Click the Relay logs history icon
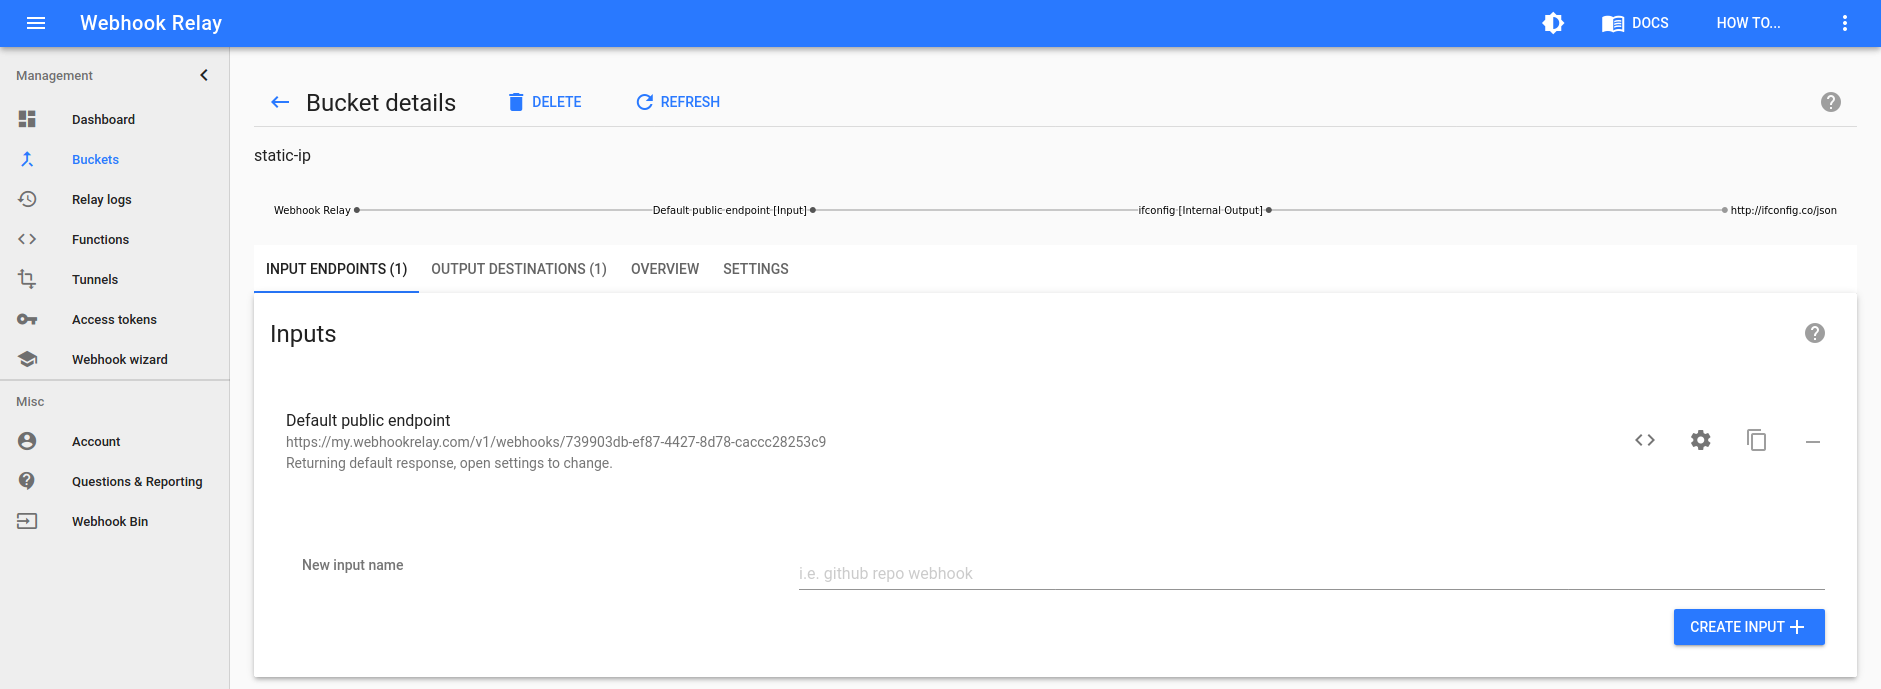The width and height of the screenshot is (1881, 689). tap(27, 199)
